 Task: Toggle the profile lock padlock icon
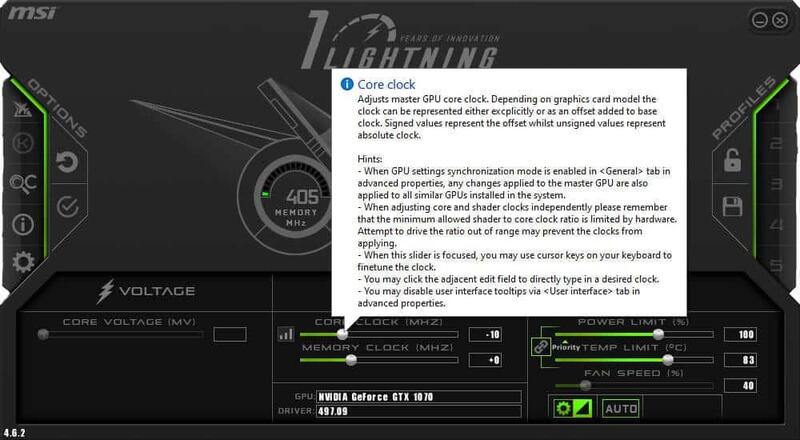pyautogui.click(x=732, y=160)
